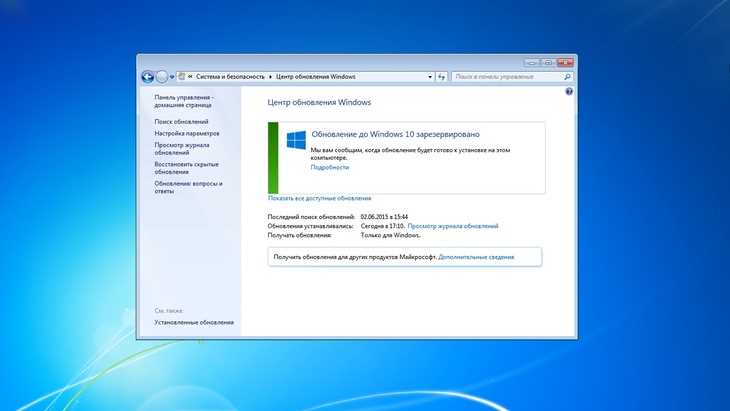Open 'Панель управления - домашняя страница'
Image resolution: width=730 pixels, height=411 pixels.
[184, 101]
